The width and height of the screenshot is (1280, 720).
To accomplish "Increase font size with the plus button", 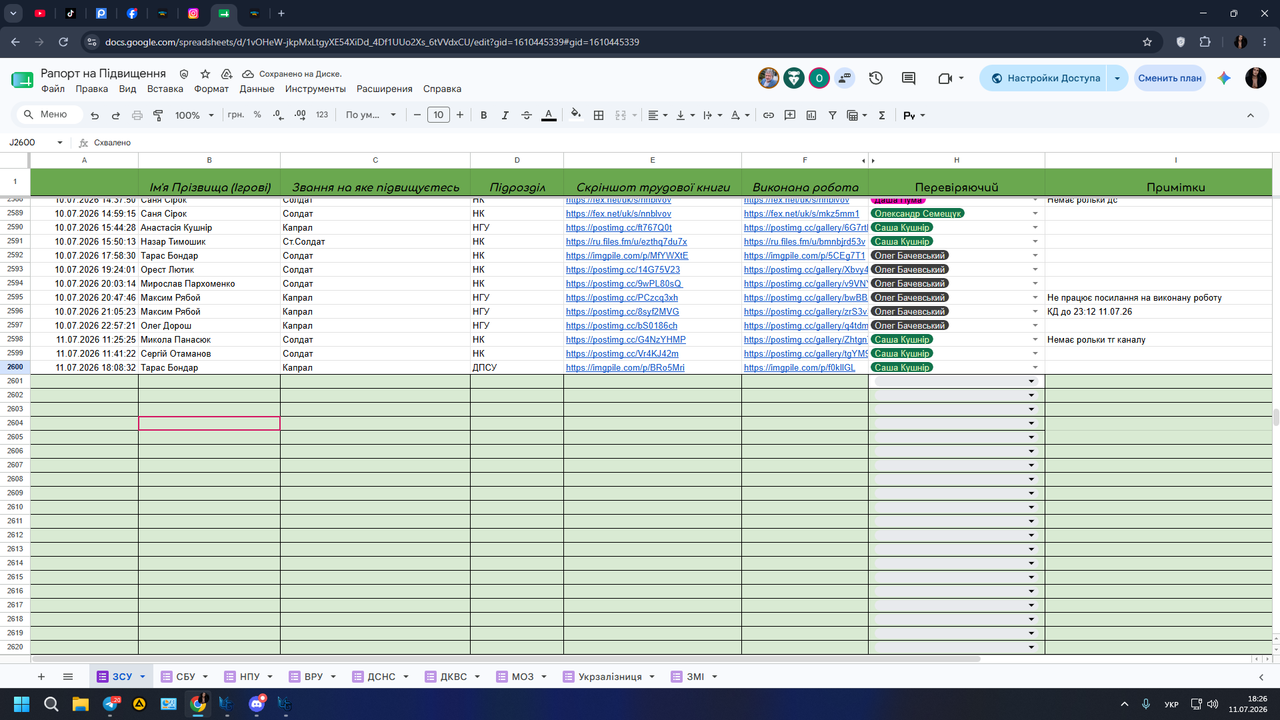I will 460,115.
